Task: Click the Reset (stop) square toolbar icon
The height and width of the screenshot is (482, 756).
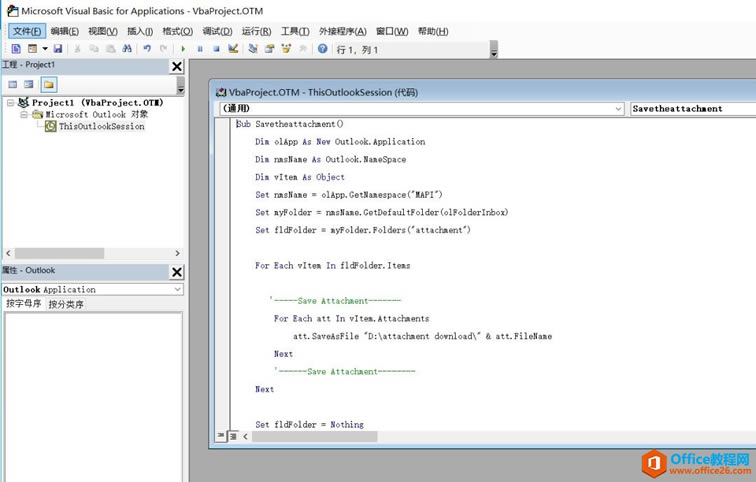Action: click(x=216, y=48)
